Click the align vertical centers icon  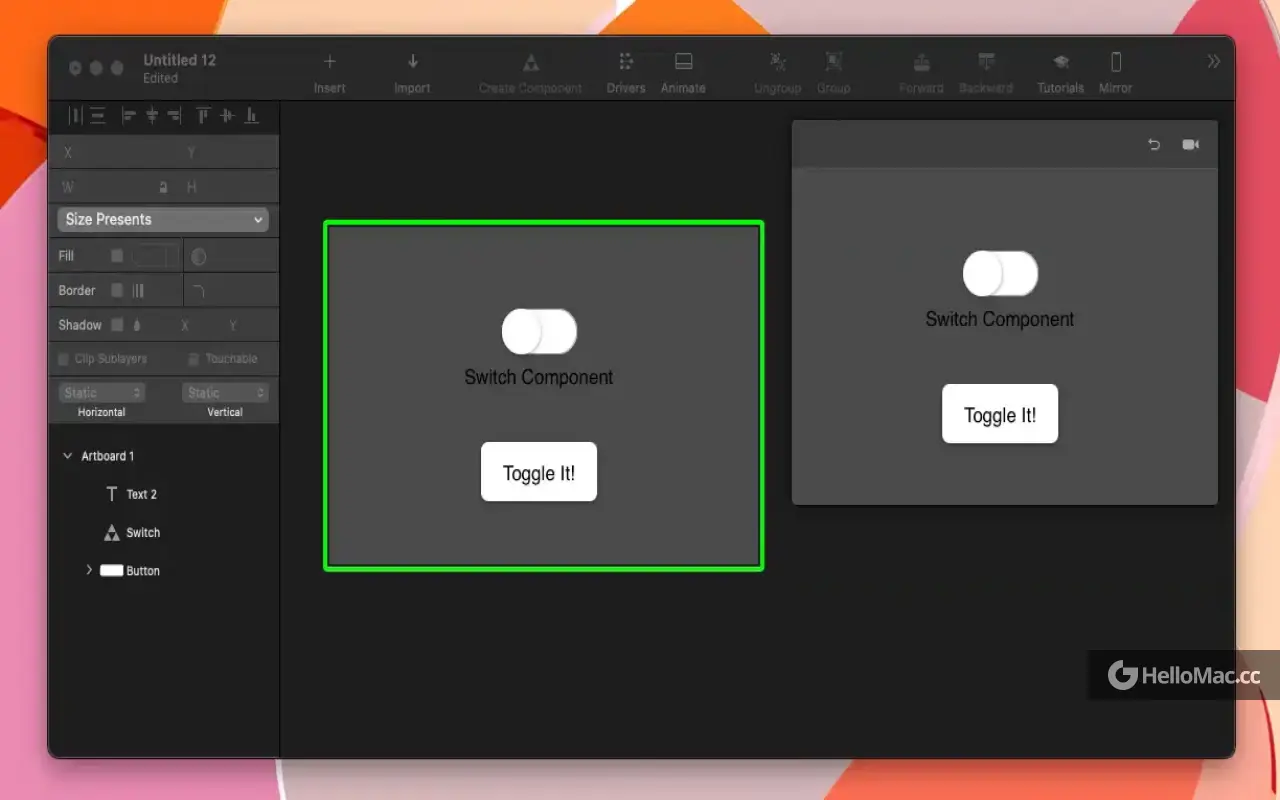click(x=227, y=116)
